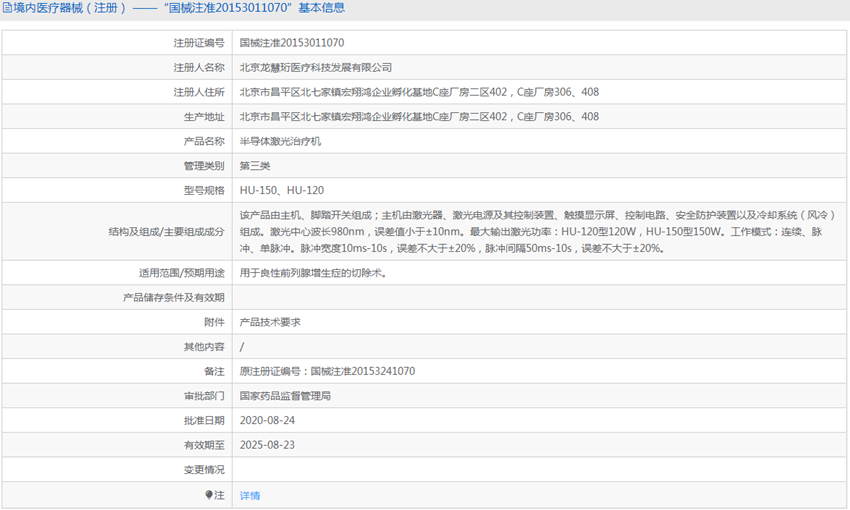Click the 型号规格 label
Screen dimensions: 850x510
[x=204, y=190]
